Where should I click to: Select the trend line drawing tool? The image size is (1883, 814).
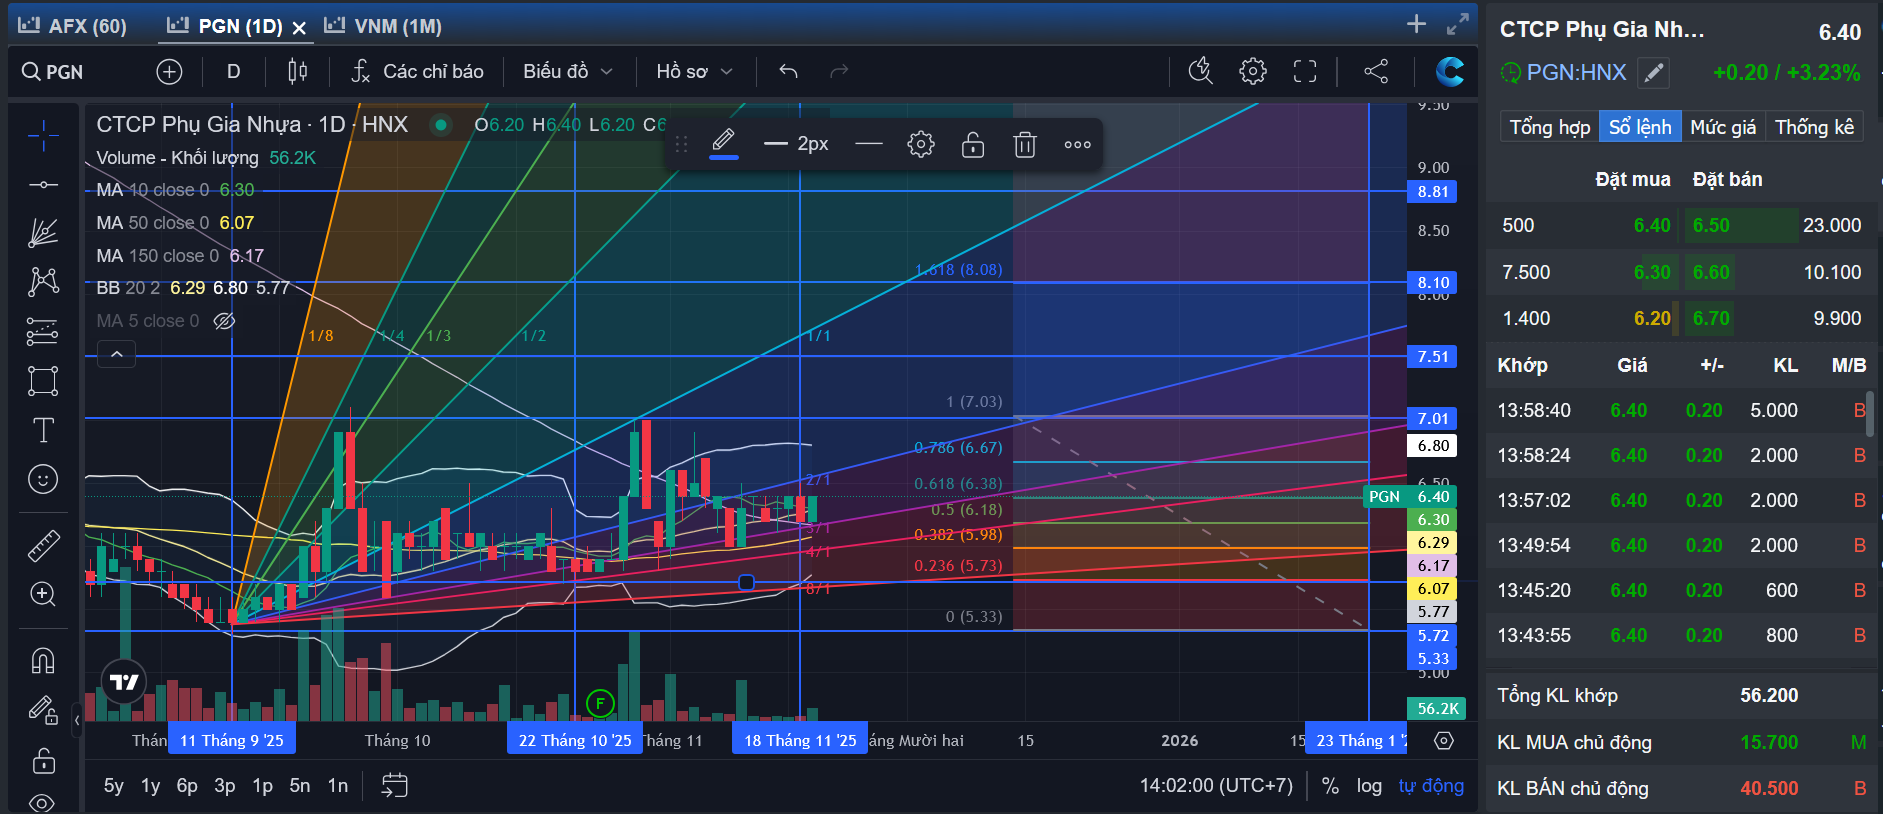[43, 185]
